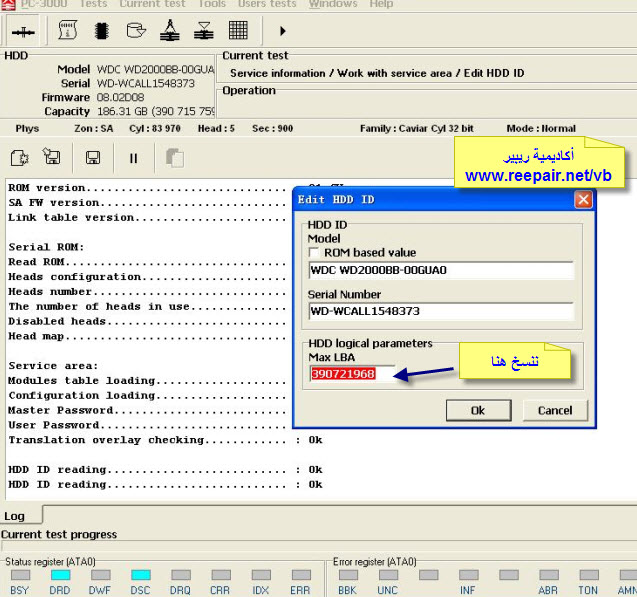Click the 'Service area:' log line
This screenshot has height=597, width=637.
pos(53,366)
